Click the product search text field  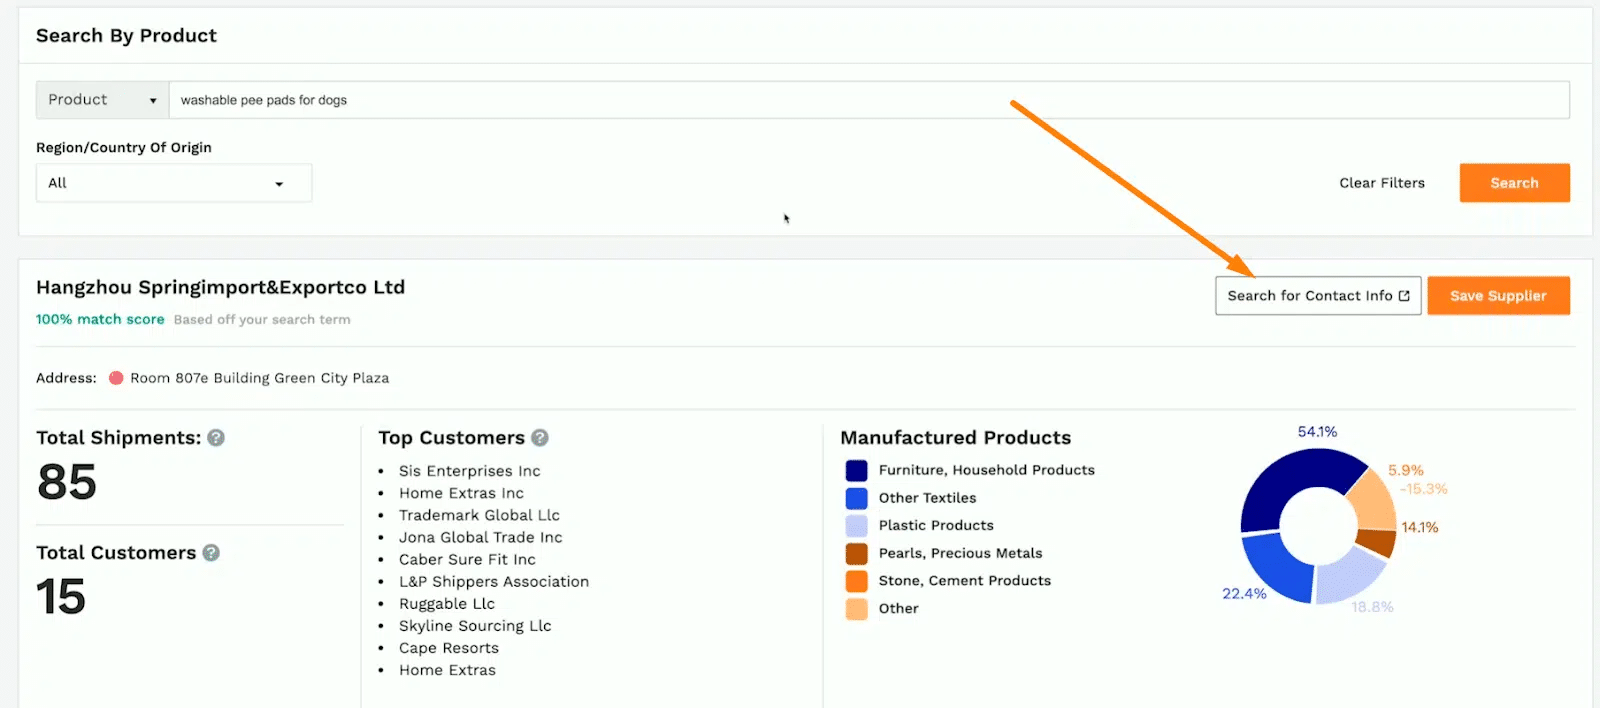click(x=868, y=100)
